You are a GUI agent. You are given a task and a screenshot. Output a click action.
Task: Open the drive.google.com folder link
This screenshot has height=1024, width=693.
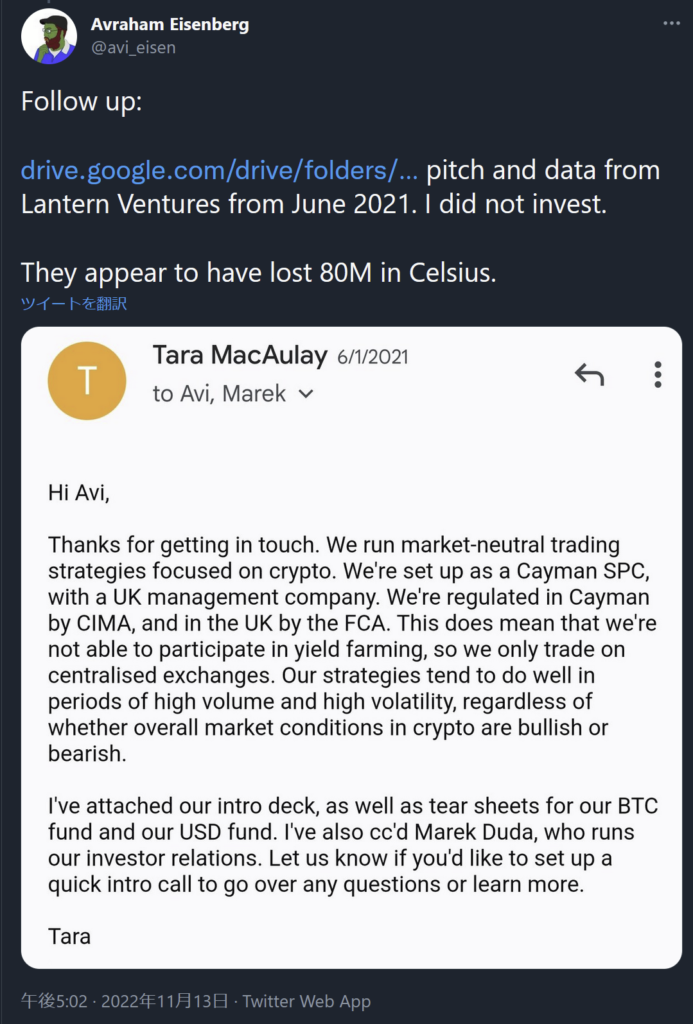click(219, 170)
